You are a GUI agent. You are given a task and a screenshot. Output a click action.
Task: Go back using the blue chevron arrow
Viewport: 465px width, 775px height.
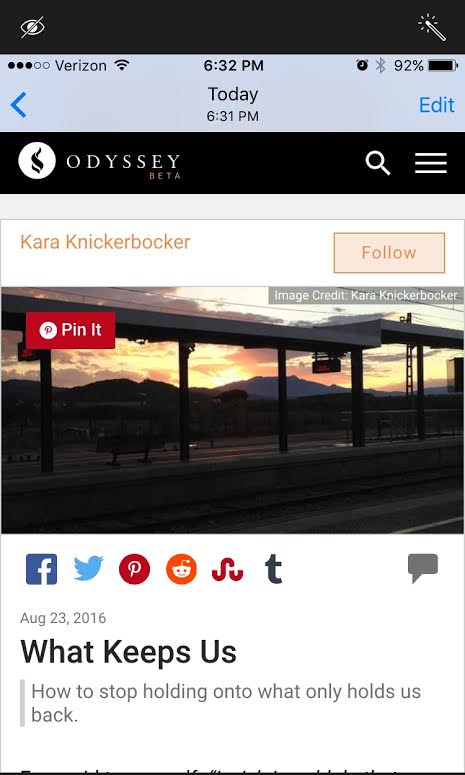click(x=18, y=105)
